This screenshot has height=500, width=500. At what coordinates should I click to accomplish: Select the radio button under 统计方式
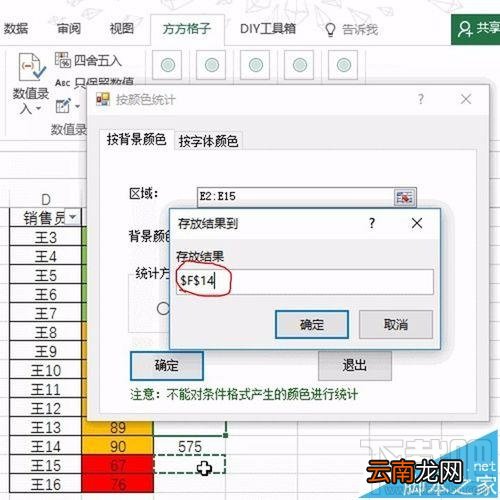[163, 308]
